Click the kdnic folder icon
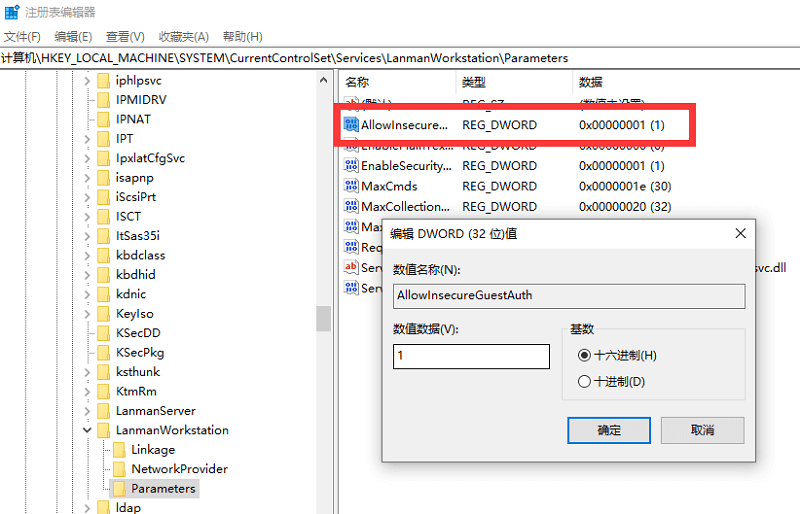 pos(104,294)
